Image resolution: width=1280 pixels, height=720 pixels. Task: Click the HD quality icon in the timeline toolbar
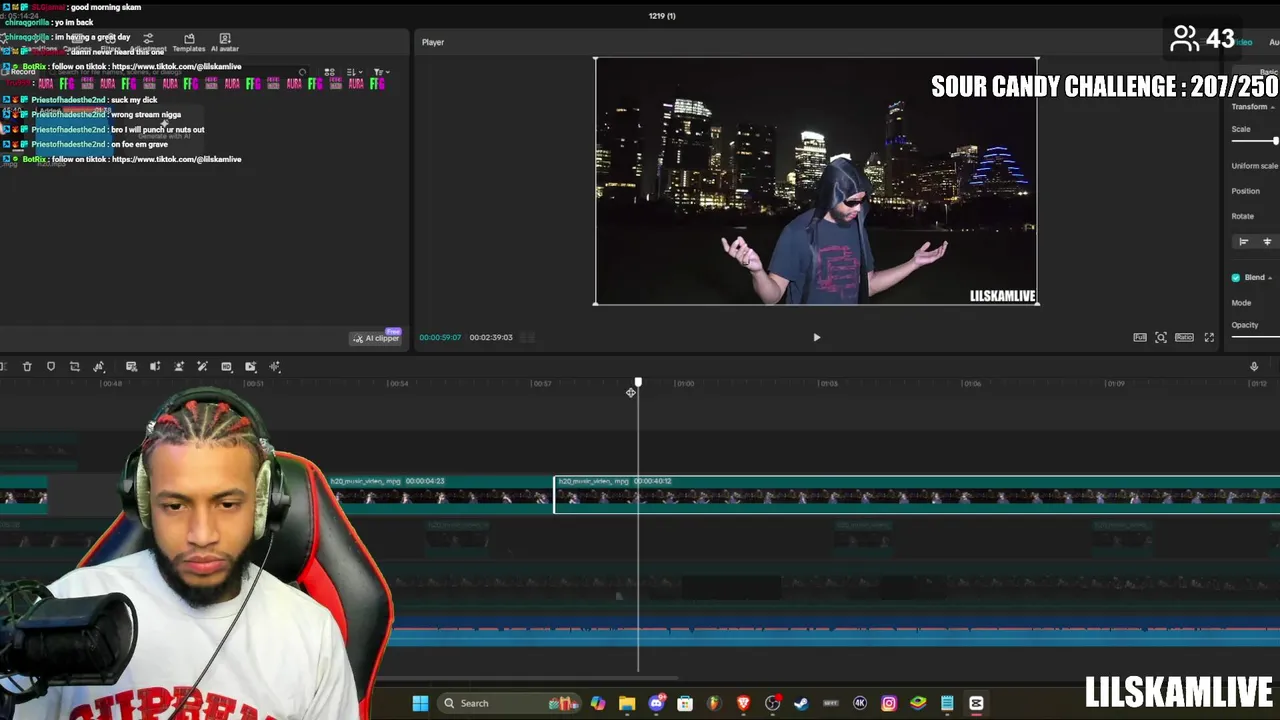(x=227, y=367)
